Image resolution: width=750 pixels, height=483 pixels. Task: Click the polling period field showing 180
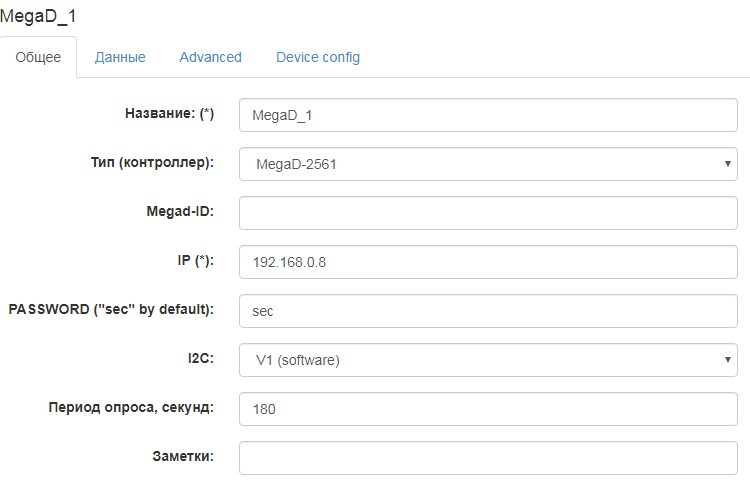coord(488,409)
